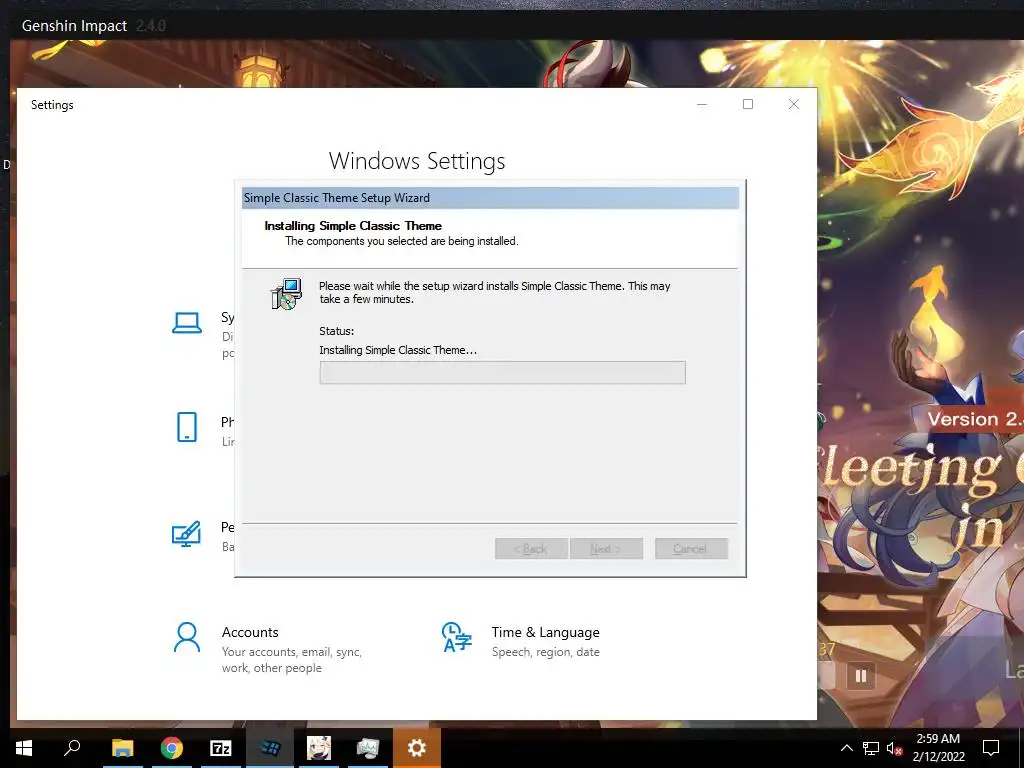Switch to Settings gear on the taskbar
Viewport: 1024px width, 768px height.
point(417,748)
